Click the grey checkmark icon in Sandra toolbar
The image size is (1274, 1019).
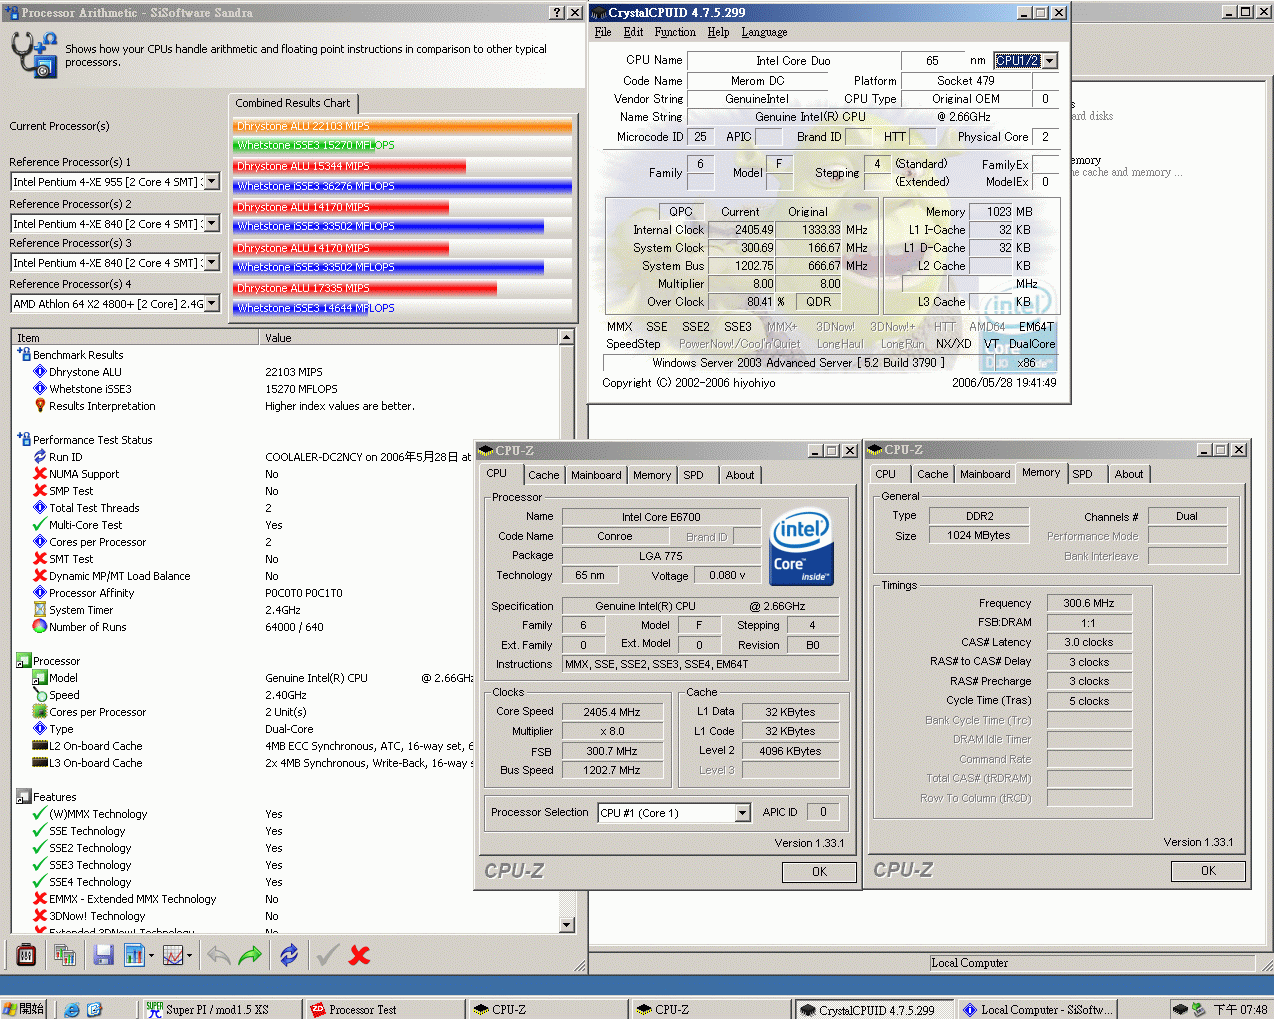(327, 955)
